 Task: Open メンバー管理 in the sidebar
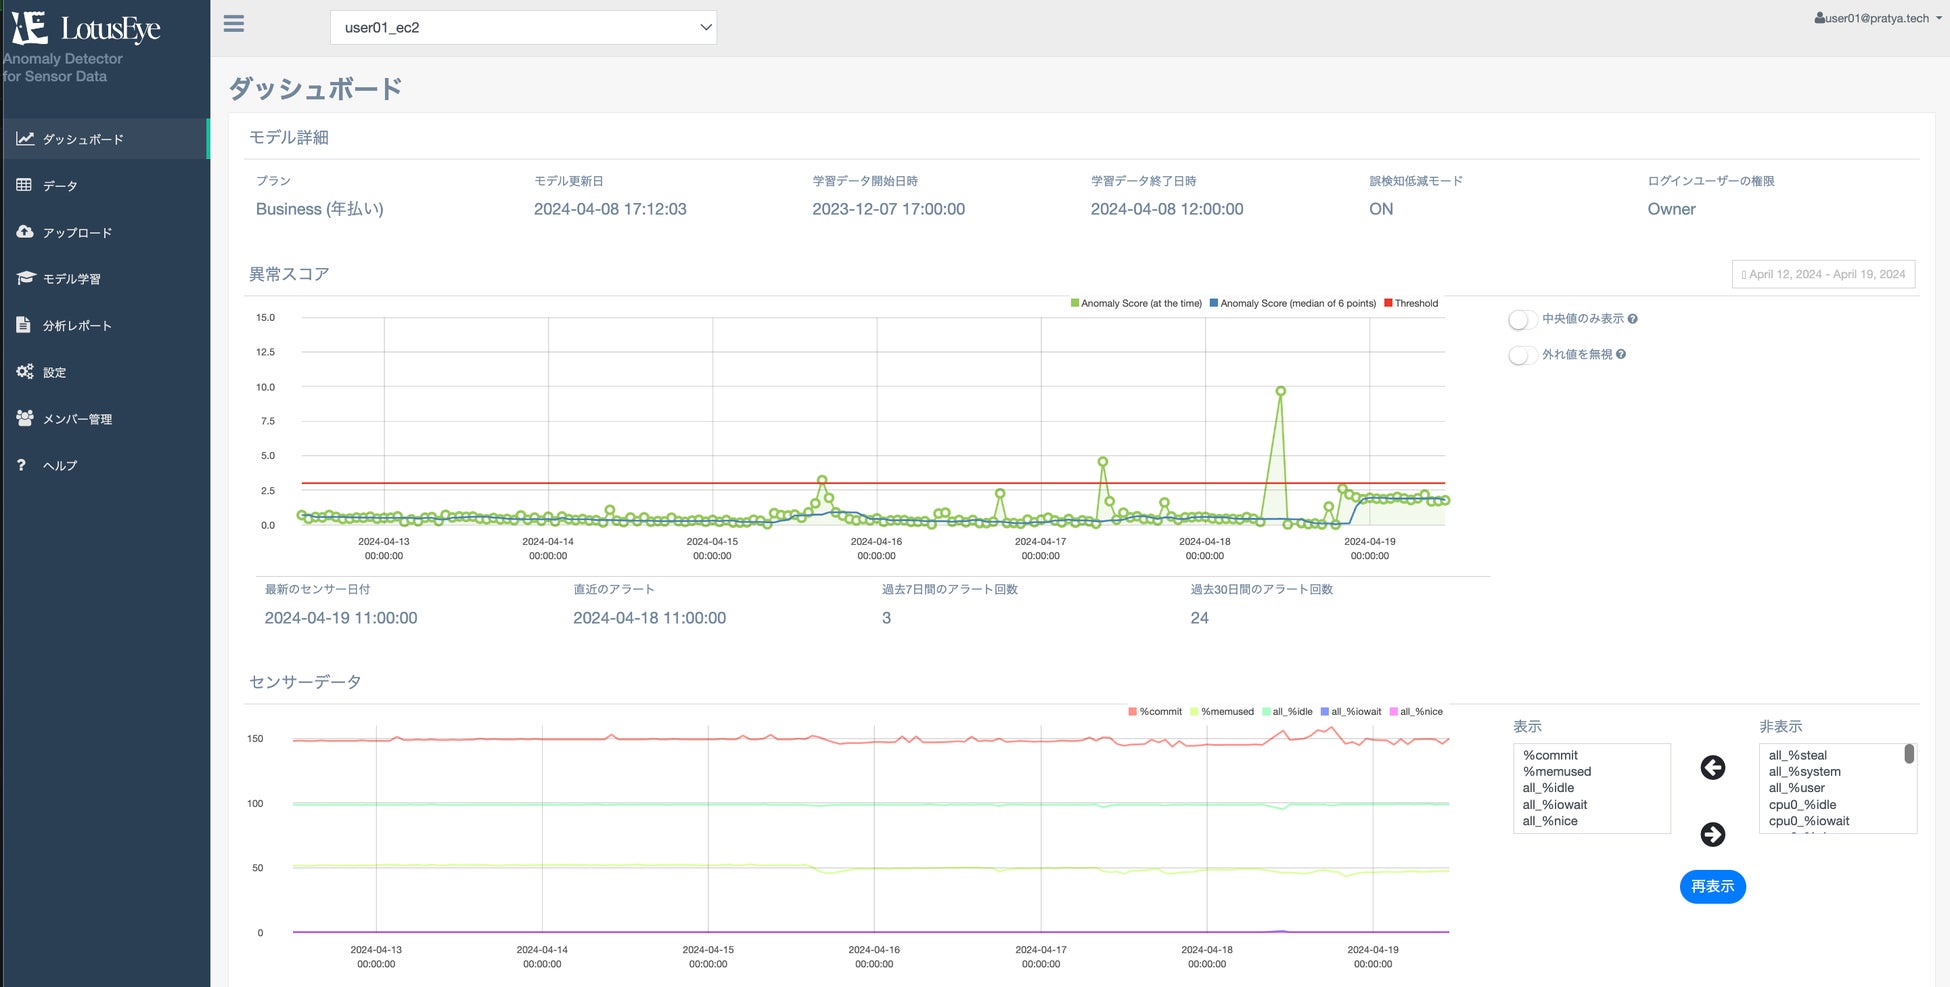point(105,418)
